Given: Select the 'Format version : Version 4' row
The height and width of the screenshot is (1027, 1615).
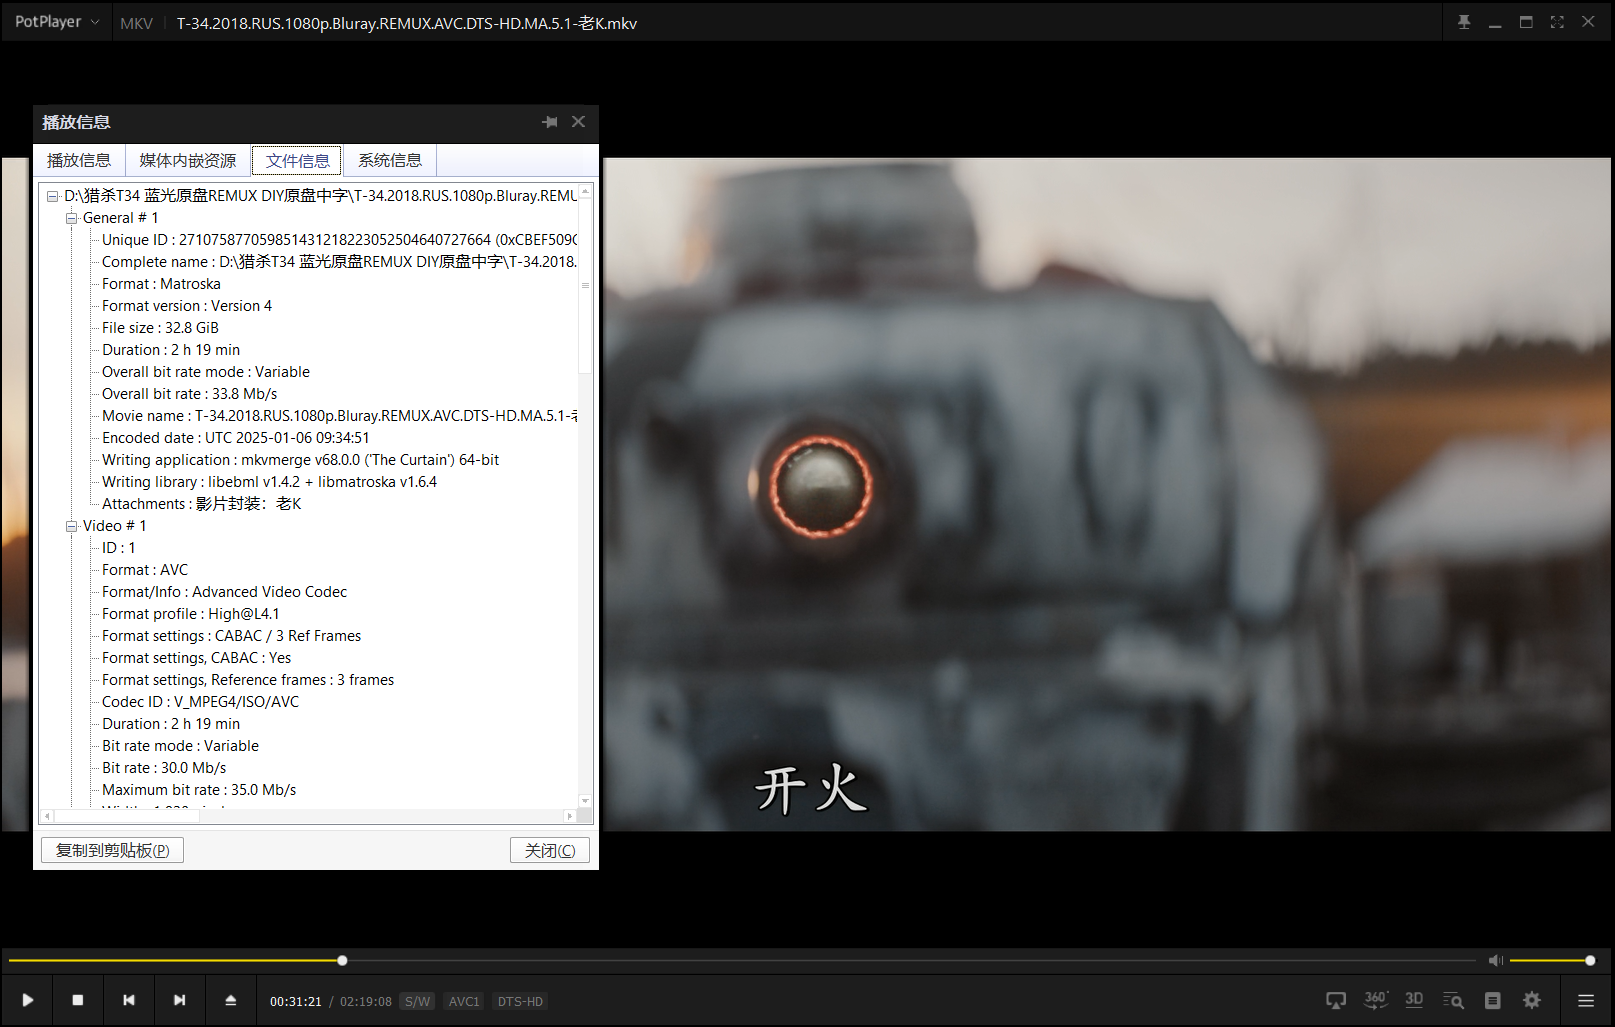Looking at the screenshot, I should (x=187, y=306).
